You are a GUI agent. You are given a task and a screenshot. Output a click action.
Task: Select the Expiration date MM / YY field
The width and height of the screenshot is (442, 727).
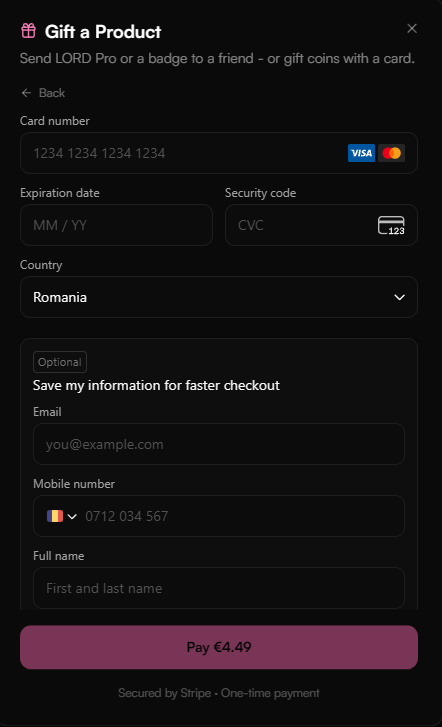point(116,225)
